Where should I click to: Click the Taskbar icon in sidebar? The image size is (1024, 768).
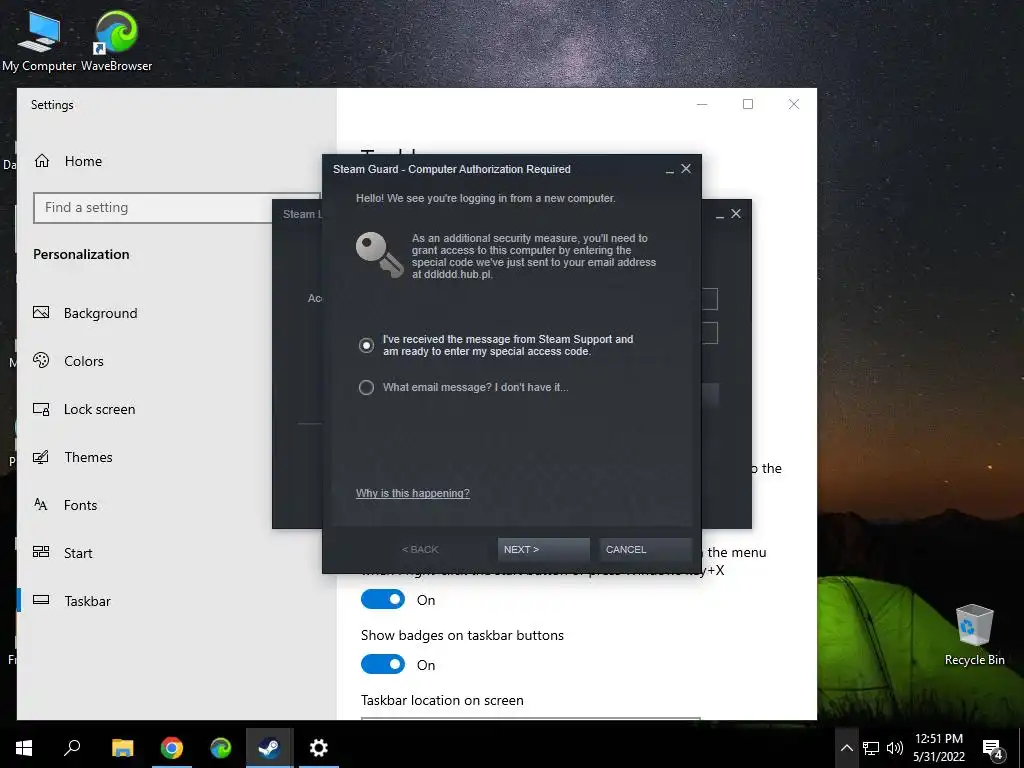point(41,600)
